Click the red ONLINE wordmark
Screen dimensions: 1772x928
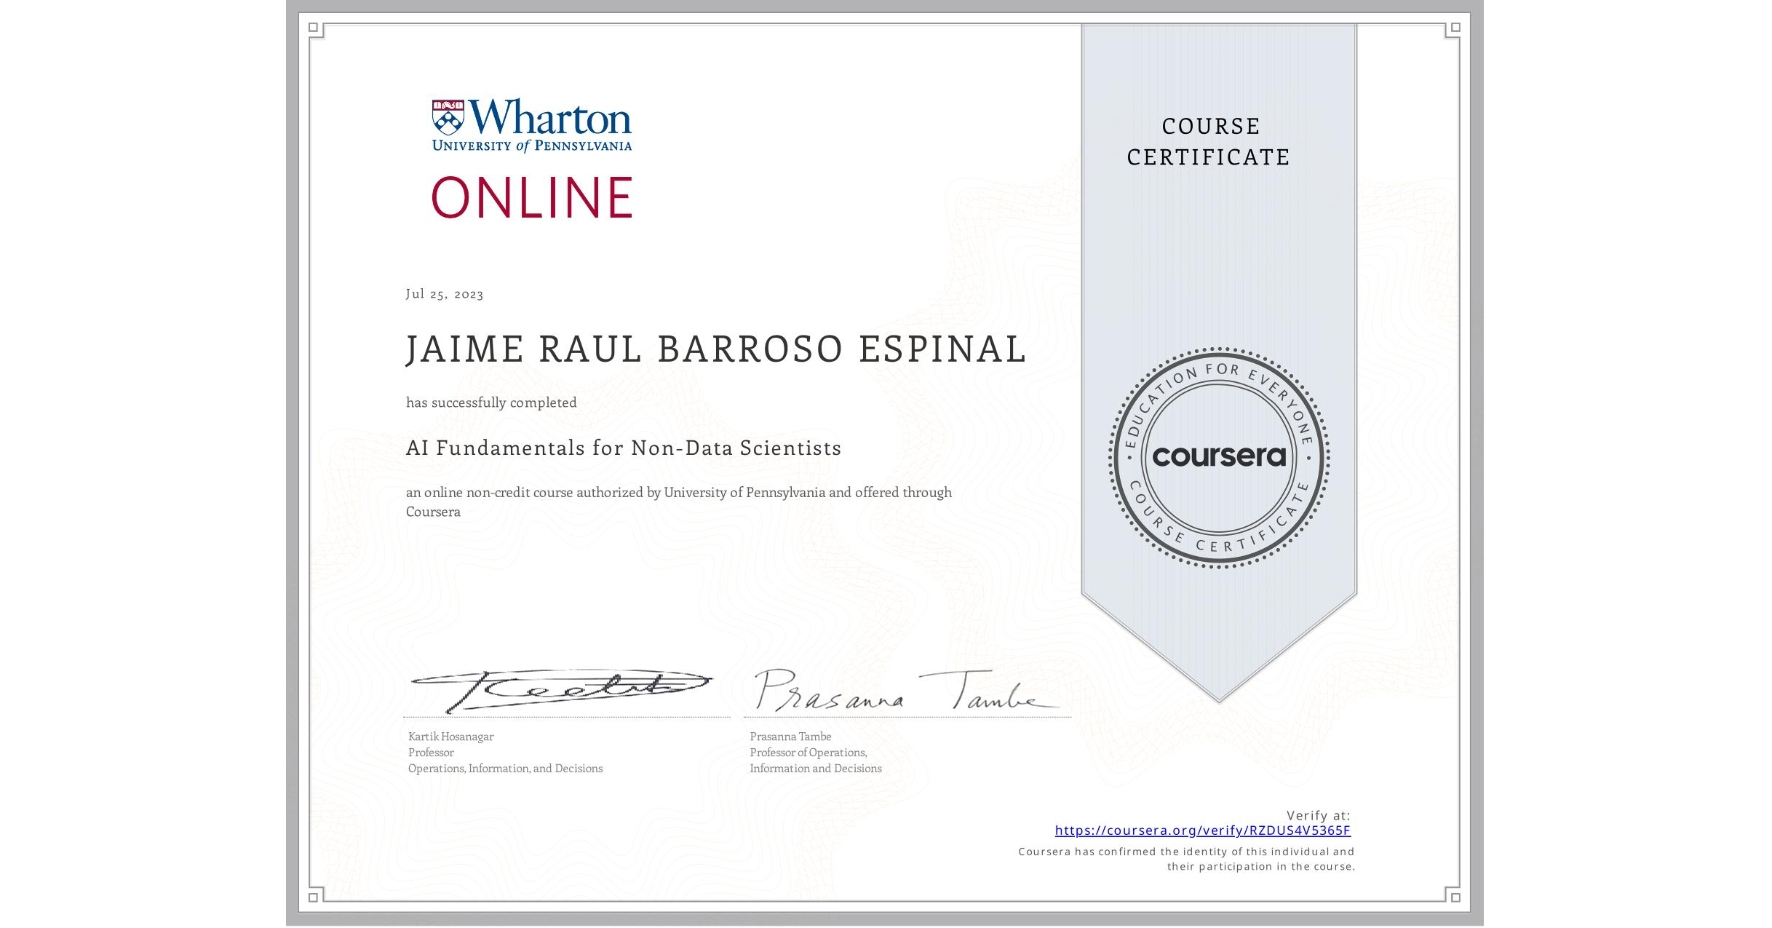[x=532, y=197]
